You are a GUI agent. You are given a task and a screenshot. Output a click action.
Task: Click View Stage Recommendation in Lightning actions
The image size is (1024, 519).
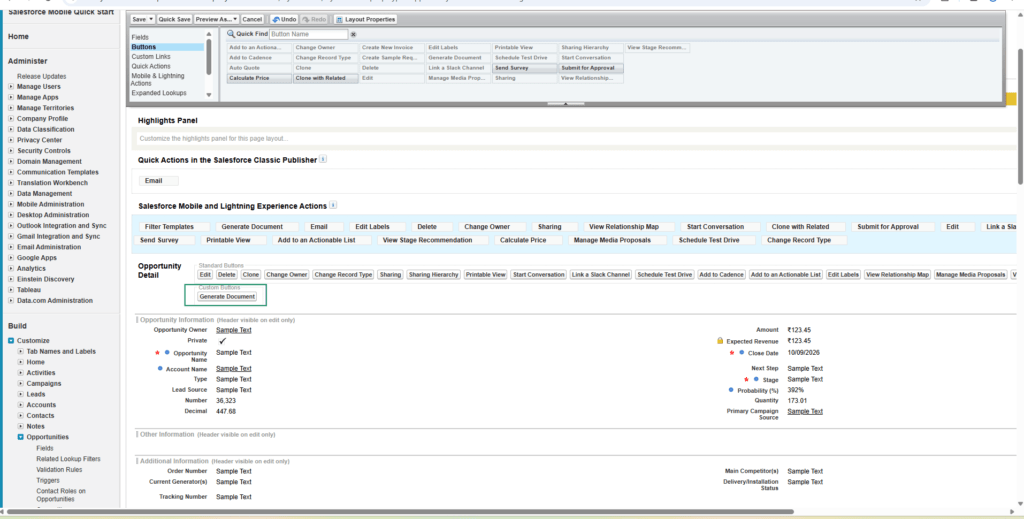pos(432,240)
